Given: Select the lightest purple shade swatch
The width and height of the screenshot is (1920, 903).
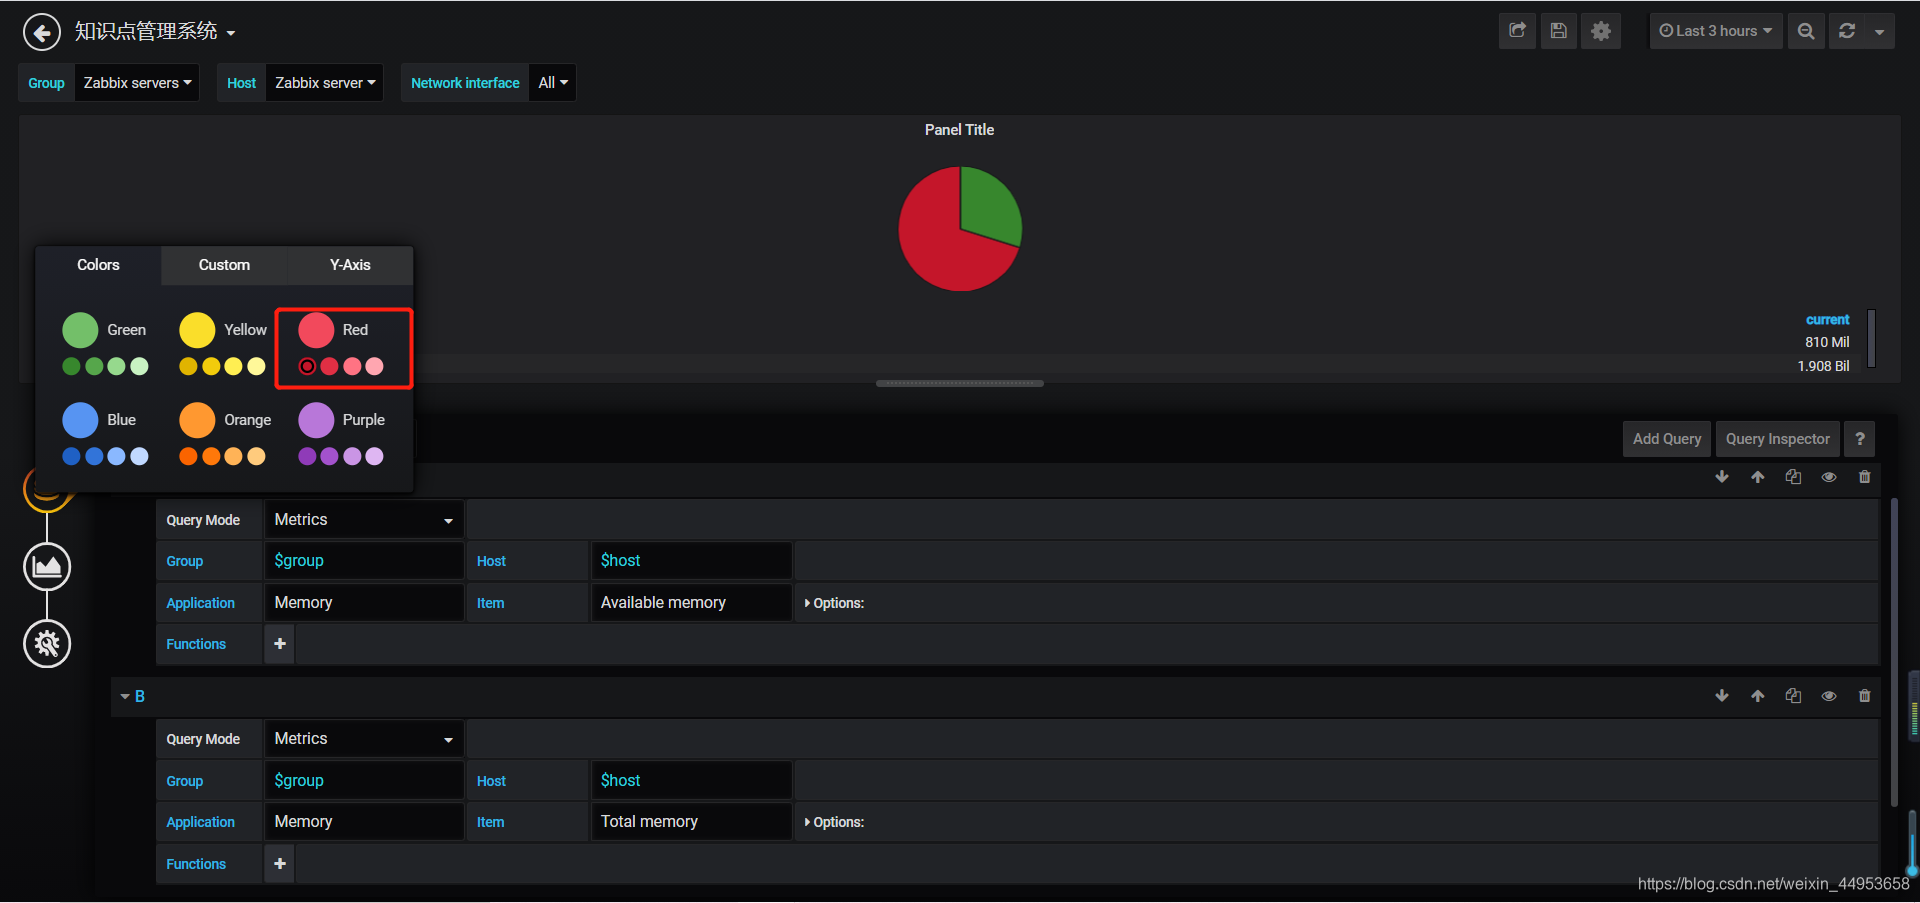Looking at the screenshot, I should (374, 456).
